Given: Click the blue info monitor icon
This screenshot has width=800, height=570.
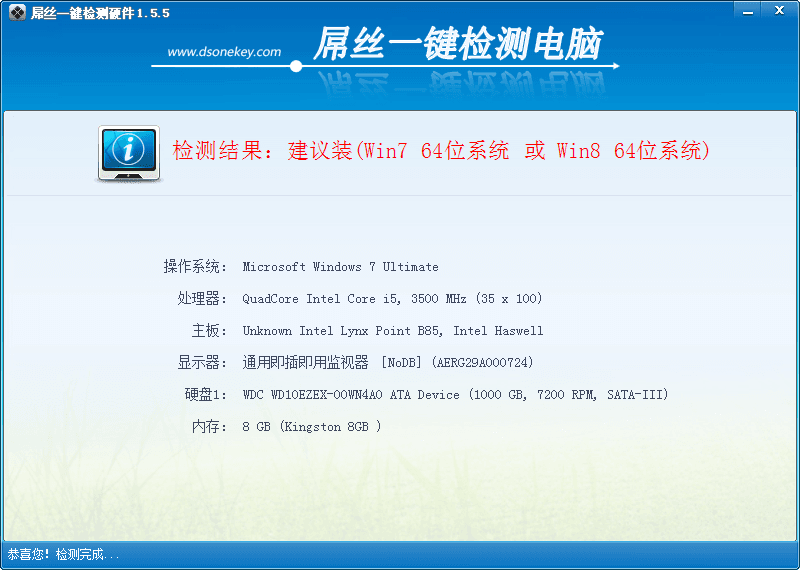Looking at the screenshot, I should click(128, 152).
